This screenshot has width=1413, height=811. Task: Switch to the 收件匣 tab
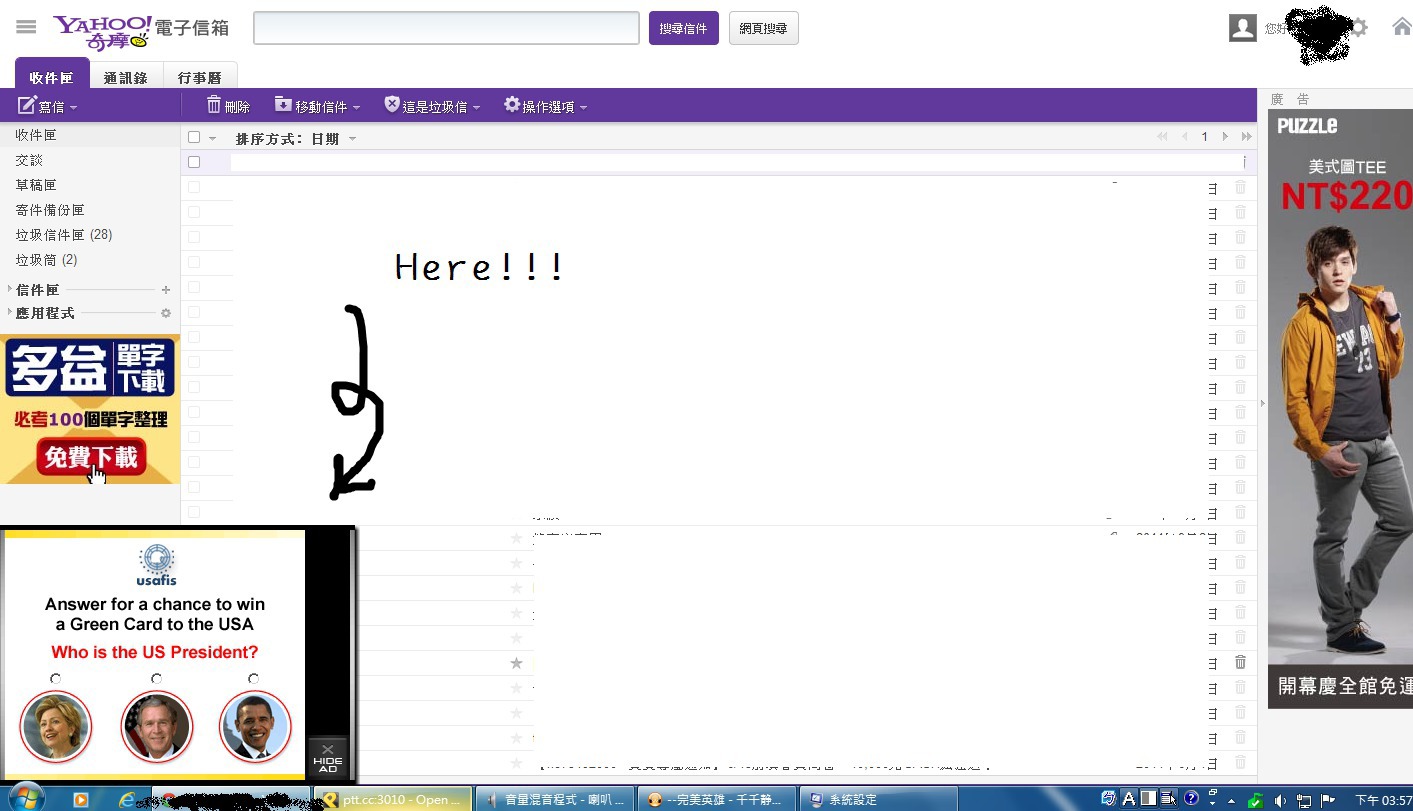coord(52,76)
